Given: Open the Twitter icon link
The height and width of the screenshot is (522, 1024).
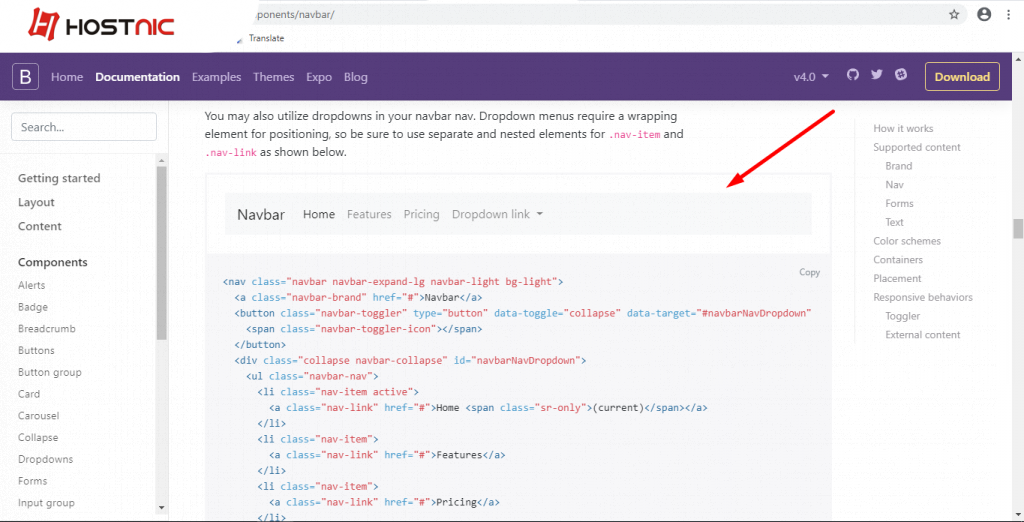Looking at the screenshot, I should 877,76.
